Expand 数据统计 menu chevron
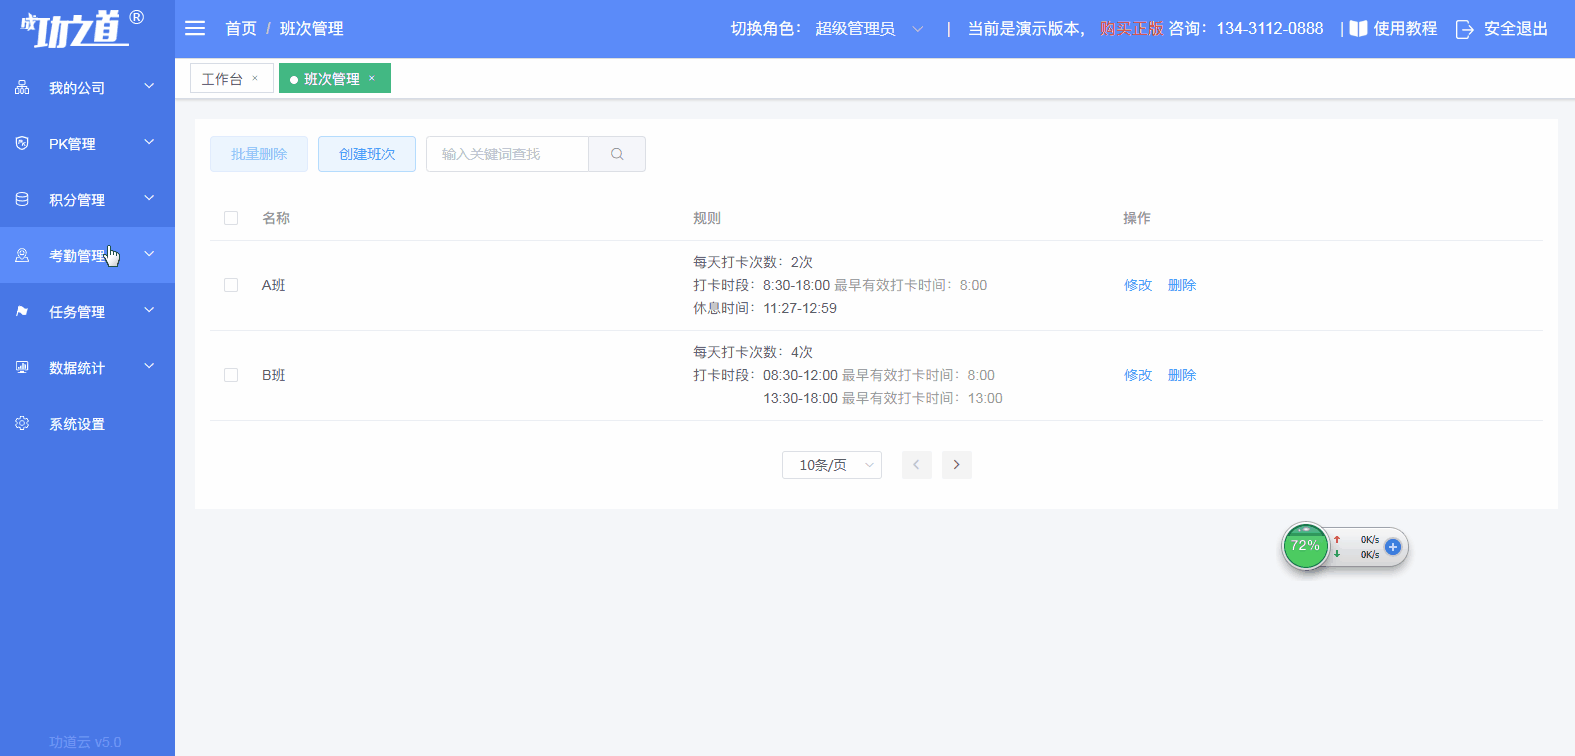This screenshot has height=756, width=1575. click(x=149, y=367)
